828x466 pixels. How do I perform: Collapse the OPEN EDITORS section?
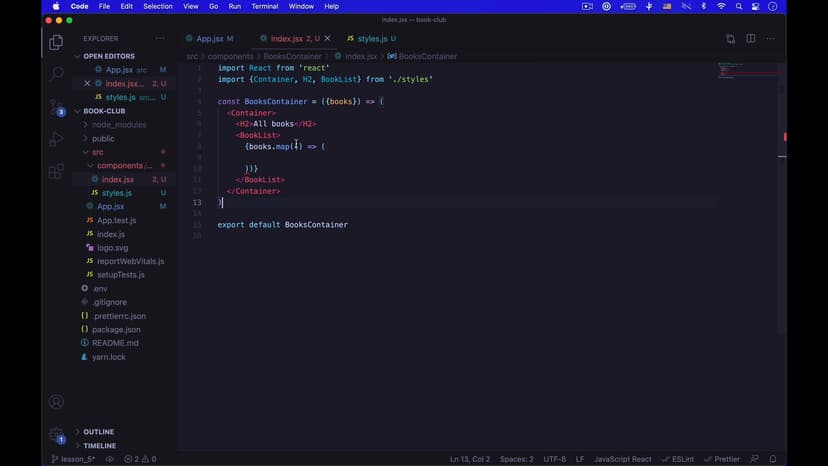pos(108,56)
